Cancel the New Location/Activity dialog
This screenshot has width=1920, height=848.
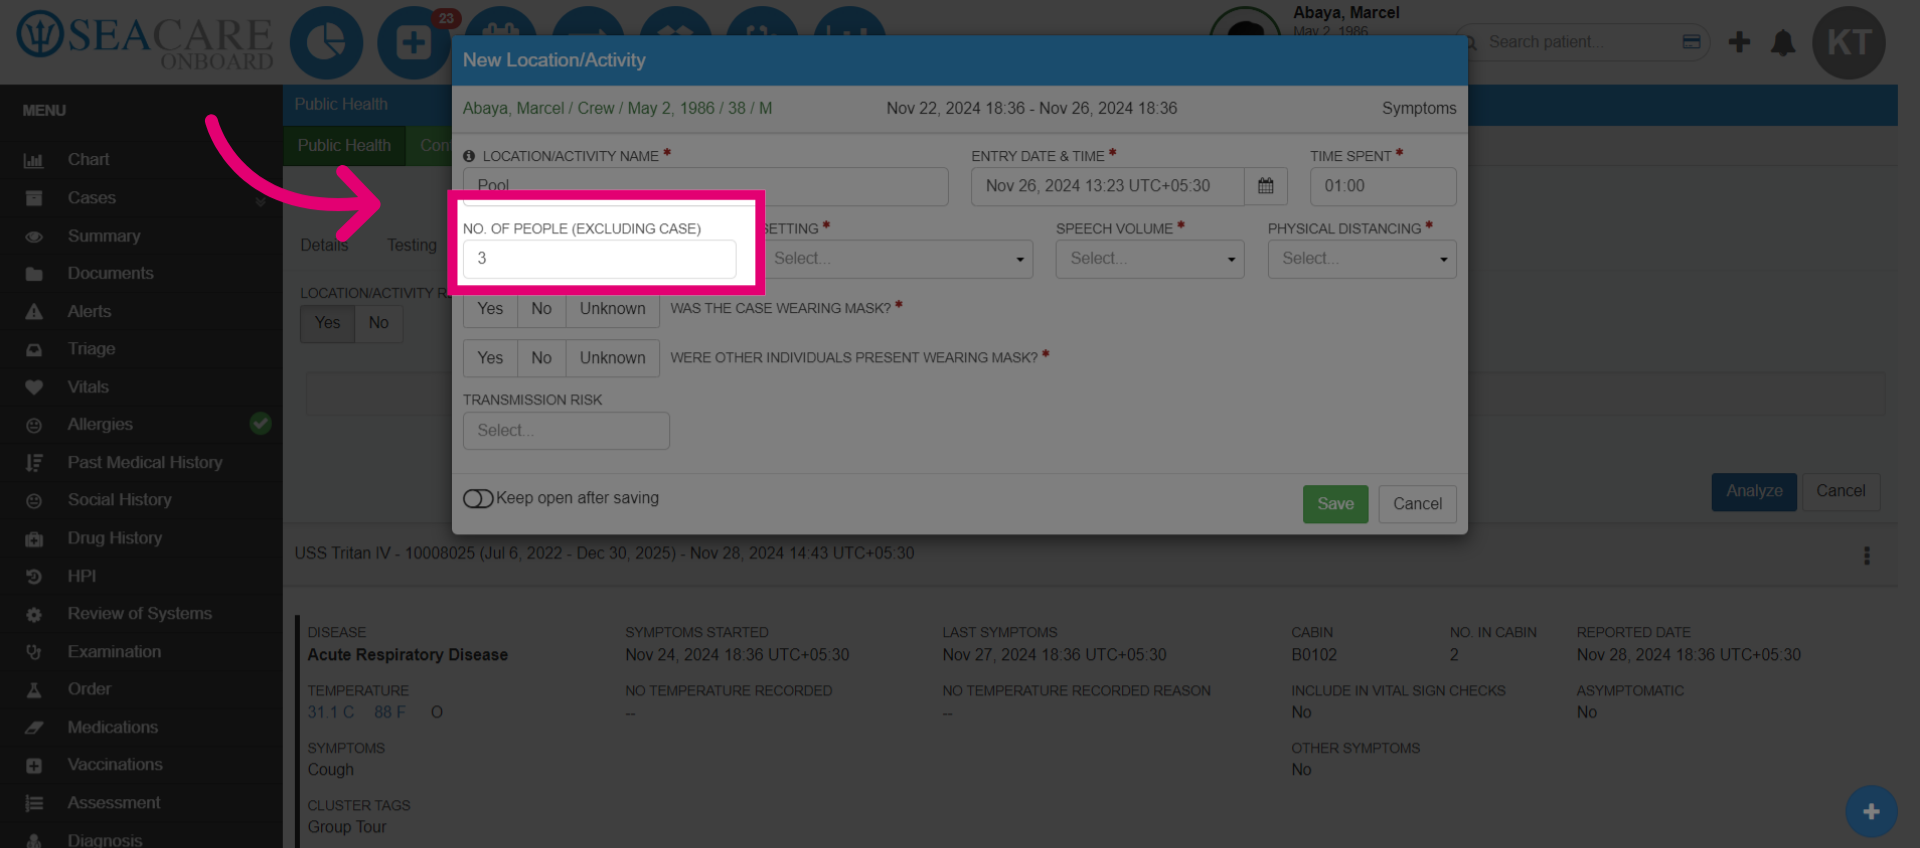pos(1417,504)
